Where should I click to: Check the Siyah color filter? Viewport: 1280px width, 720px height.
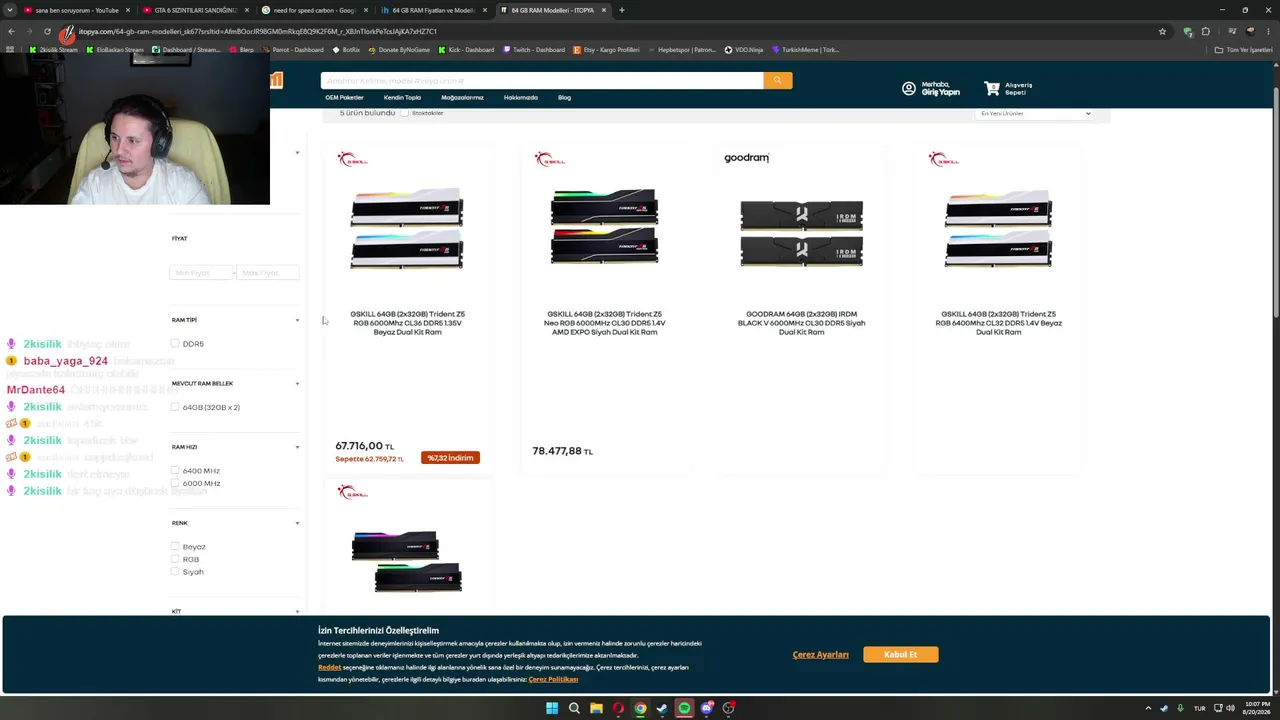[x=175, y=572]
